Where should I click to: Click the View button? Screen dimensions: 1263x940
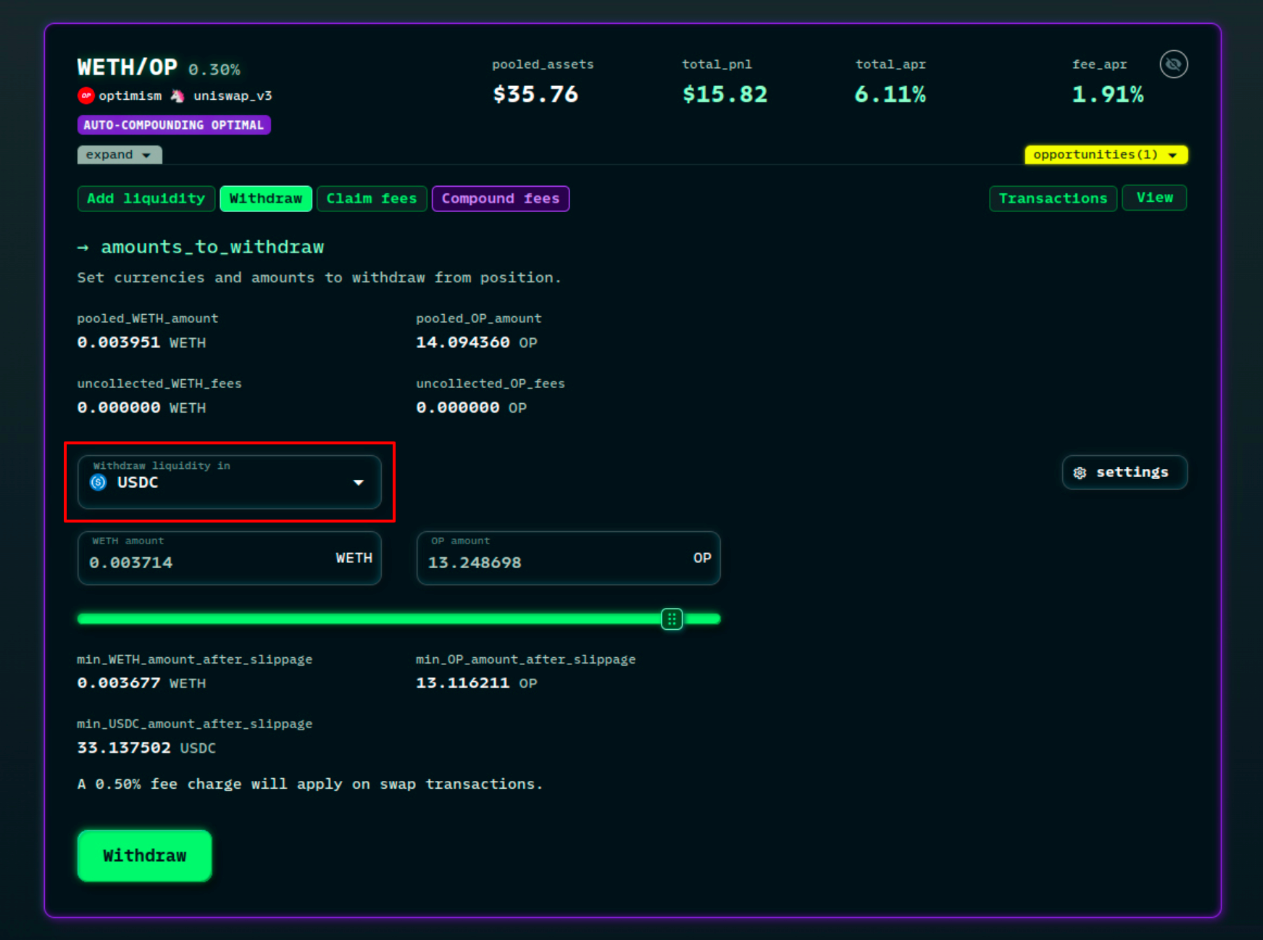tap(1154, 198)
